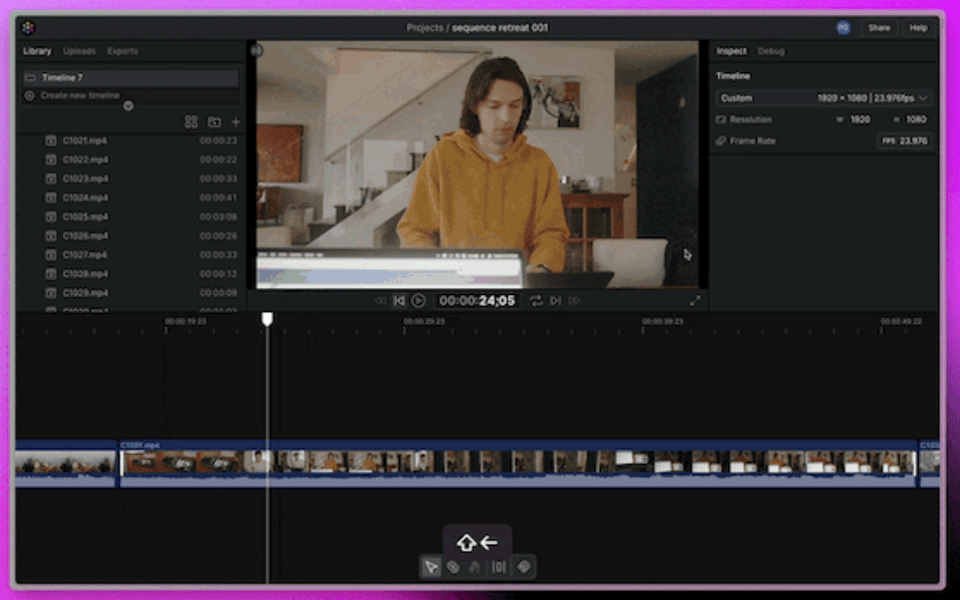The image size is (960, 600).
Task: Click the grid view icon in Library panel
Action: coord(191,121)
